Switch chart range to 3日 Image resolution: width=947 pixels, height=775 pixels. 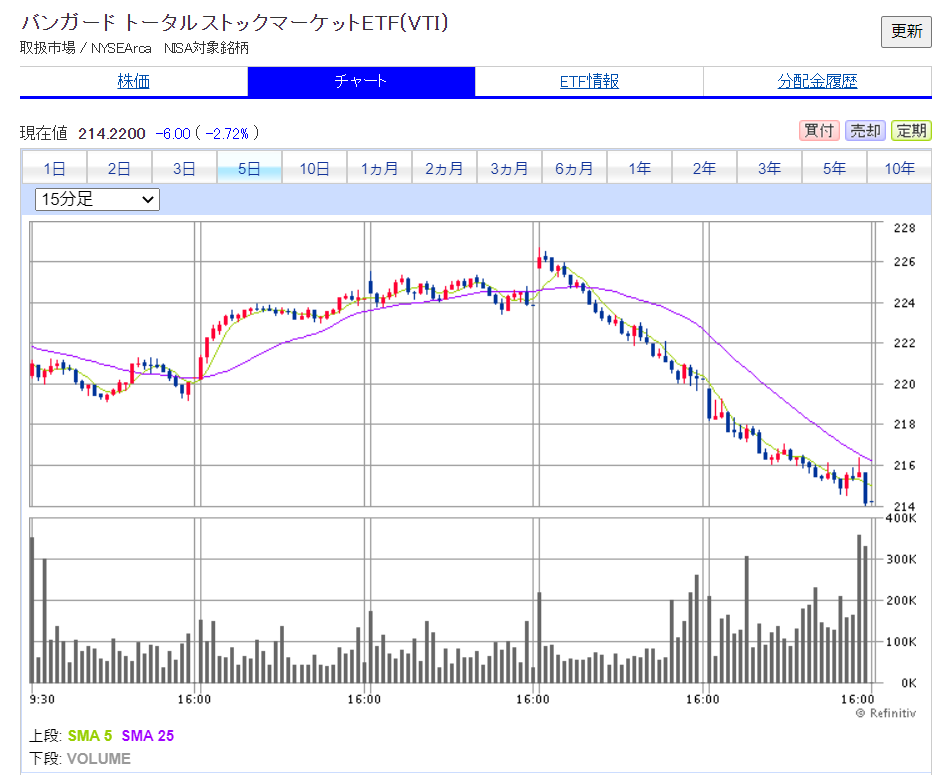[184, 168]
